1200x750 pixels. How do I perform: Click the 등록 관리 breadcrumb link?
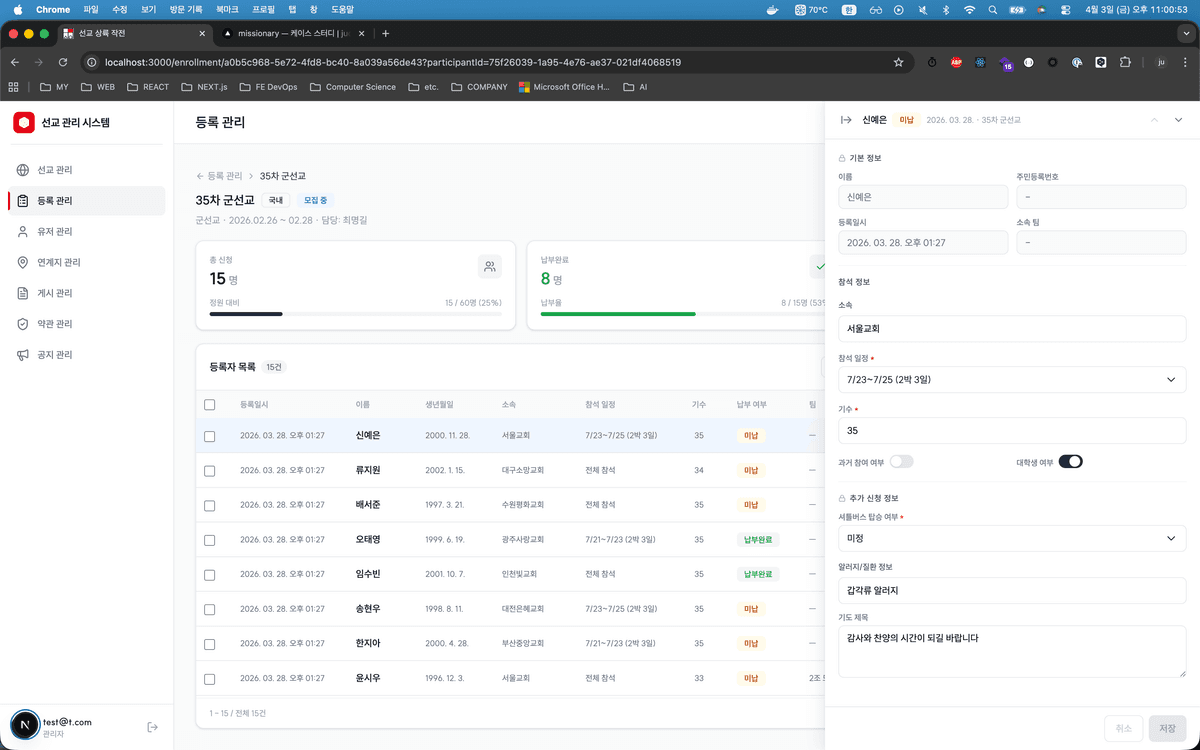point(224,176)
